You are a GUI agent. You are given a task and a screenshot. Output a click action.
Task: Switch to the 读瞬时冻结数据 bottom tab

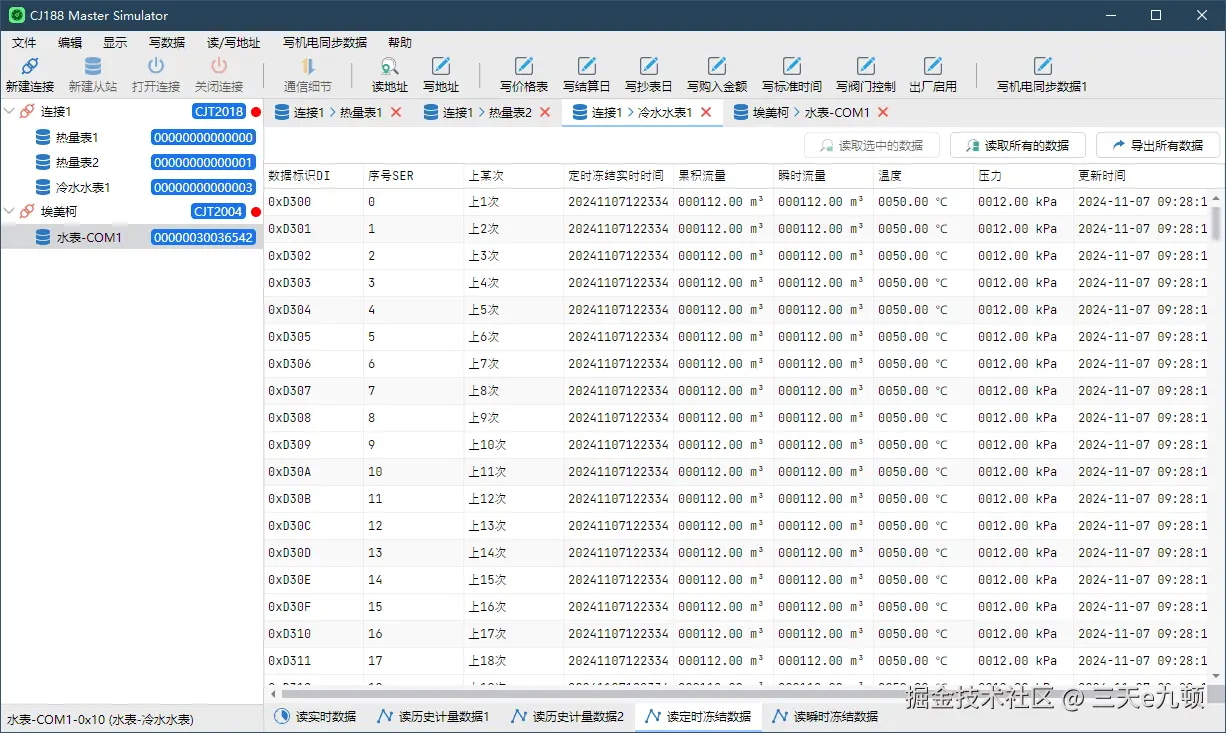(825, 717)
